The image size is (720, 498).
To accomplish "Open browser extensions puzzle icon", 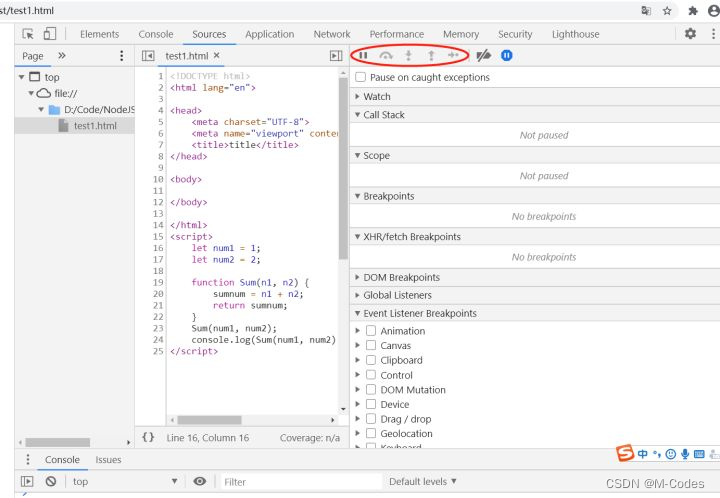I will coord(692,11).
